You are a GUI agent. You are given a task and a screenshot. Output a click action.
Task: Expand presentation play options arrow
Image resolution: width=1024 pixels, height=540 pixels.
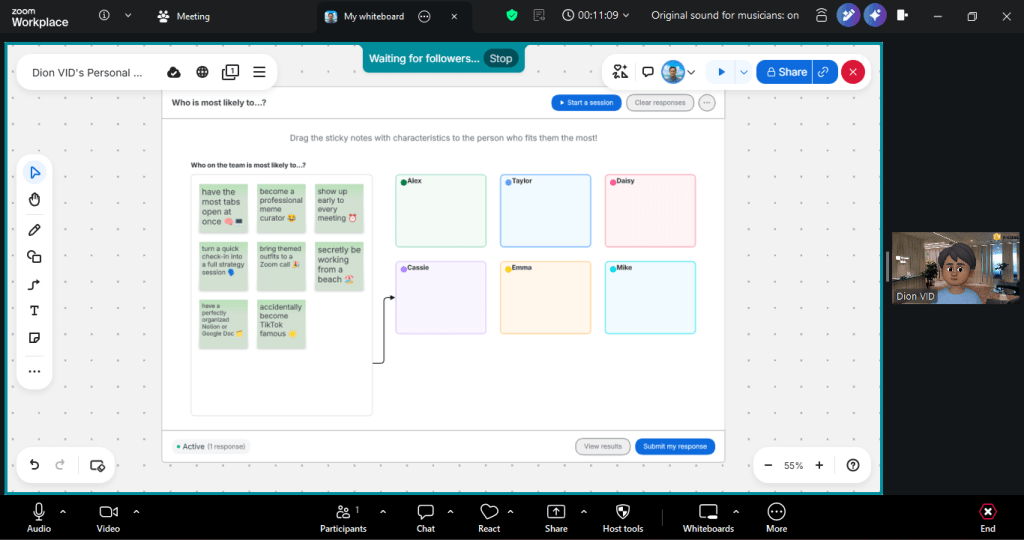pyautogui.click(x=744, y=72)
